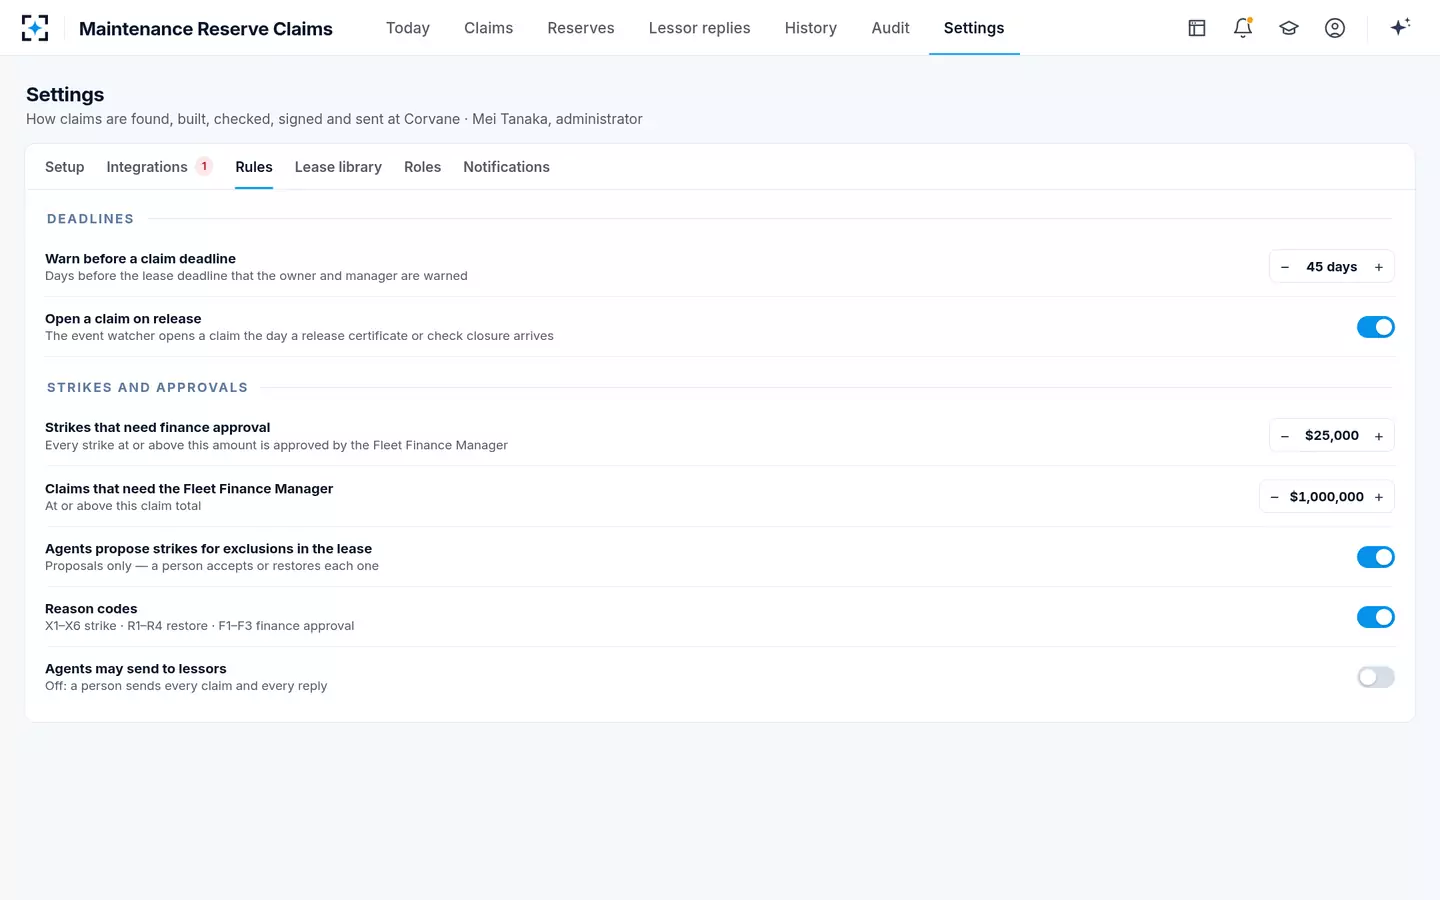
Task: Click the $25,000 threshold value
Action: (1332, 436)
